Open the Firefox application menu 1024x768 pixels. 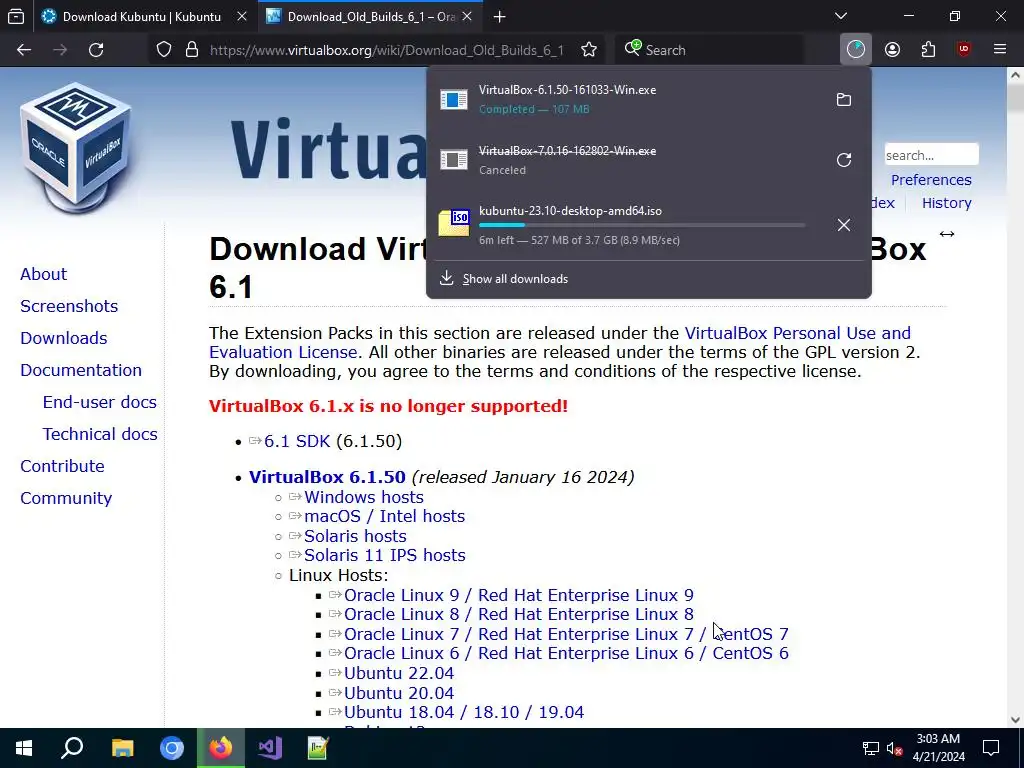pyautogui.click(x=1000, y=50)
